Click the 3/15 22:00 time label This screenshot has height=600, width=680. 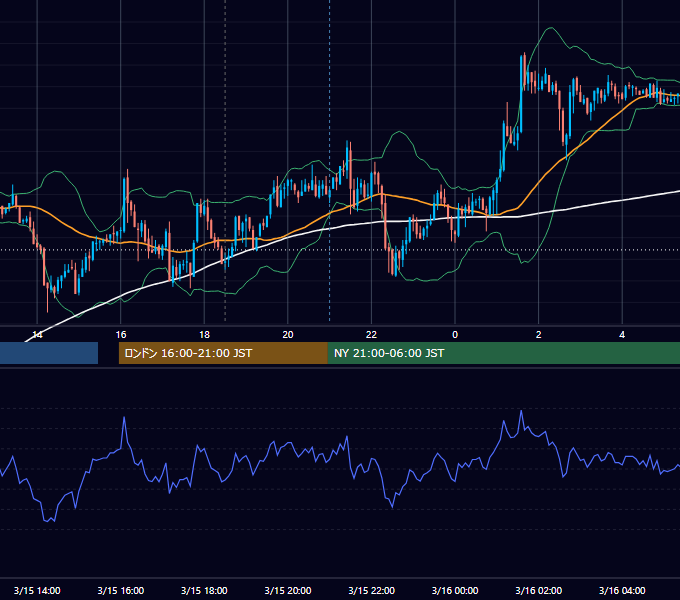[x=371, y=590]
